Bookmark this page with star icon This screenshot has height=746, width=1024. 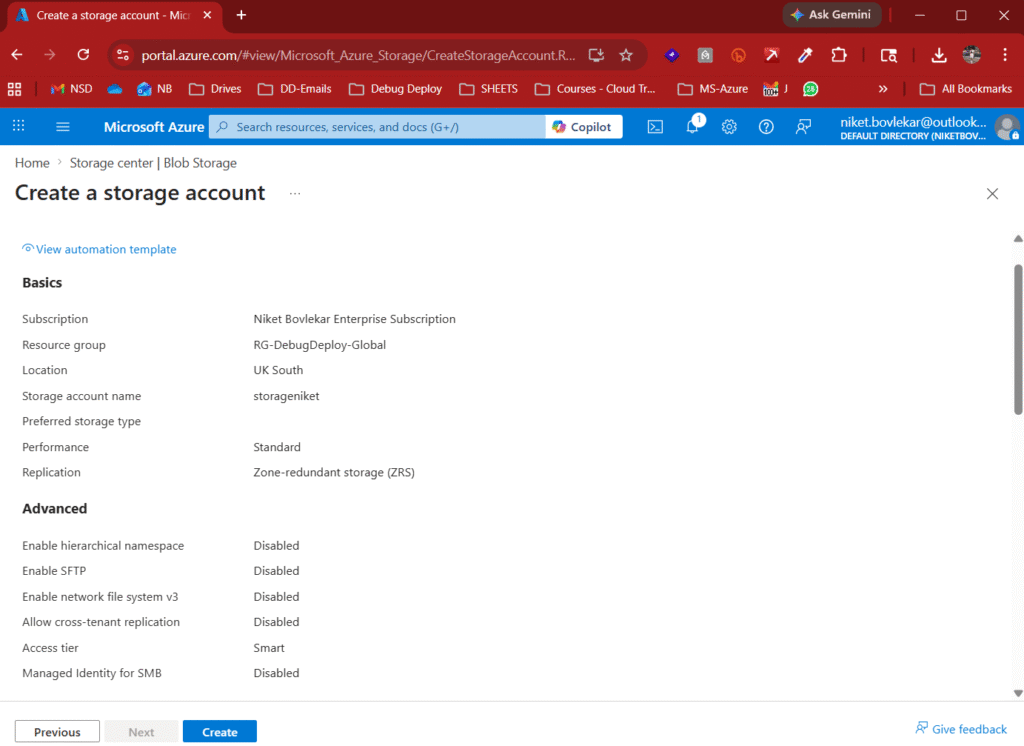pyautogui.click(x=626, y=55)
